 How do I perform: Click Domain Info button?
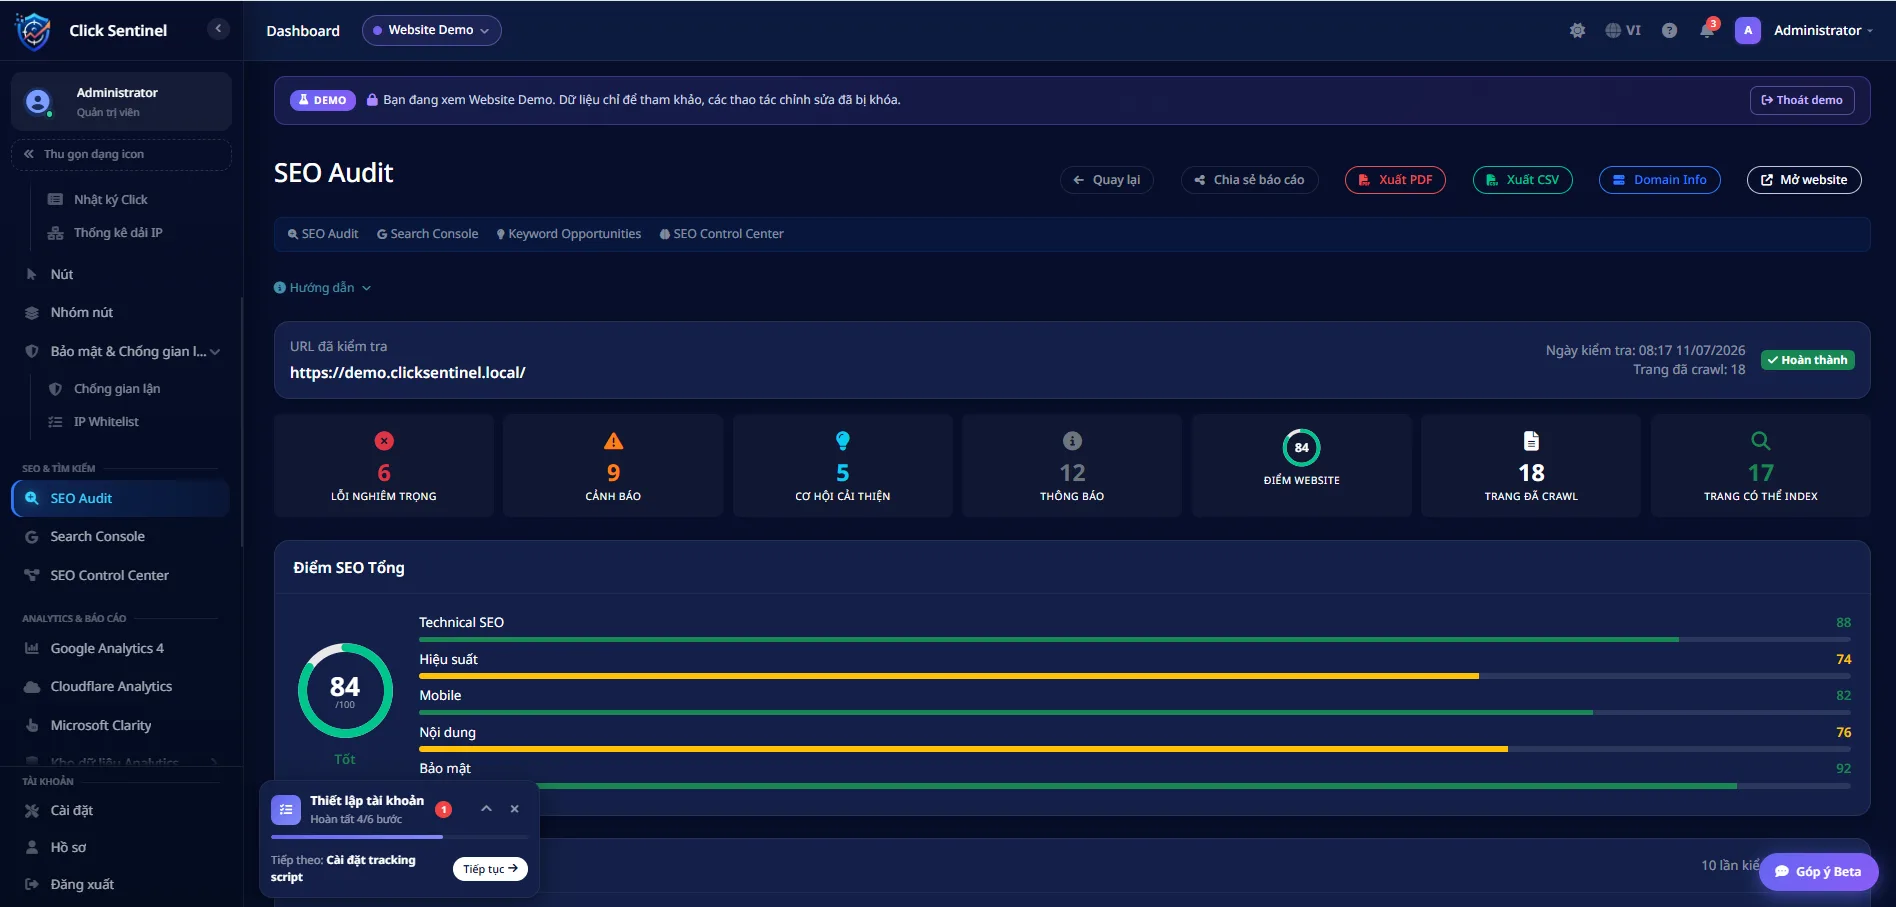coord(1660,180)
